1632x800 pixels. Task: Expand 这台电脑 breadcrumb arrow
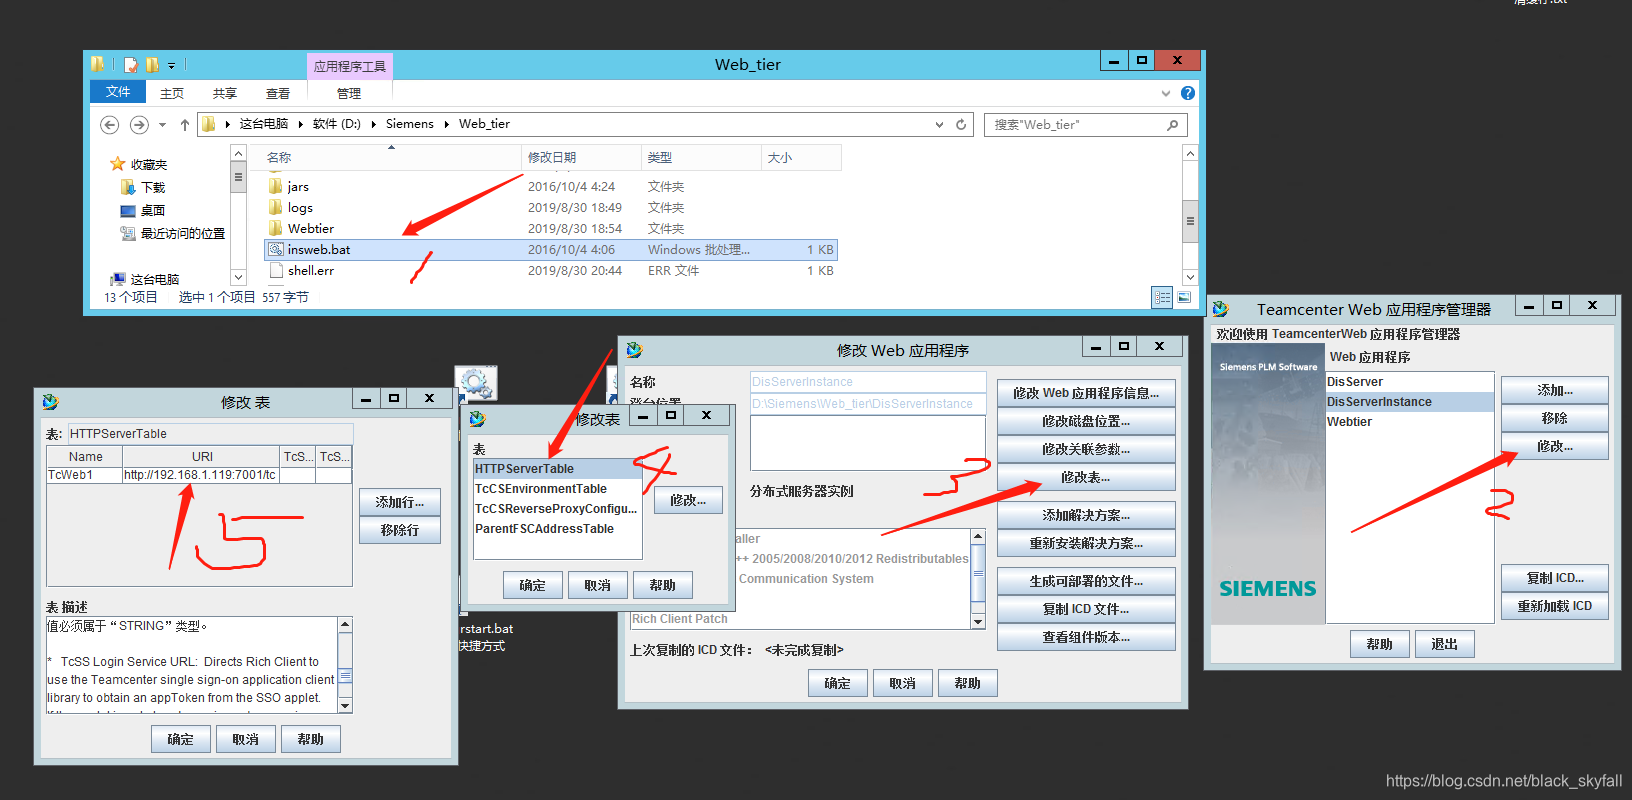pos(300,124)
